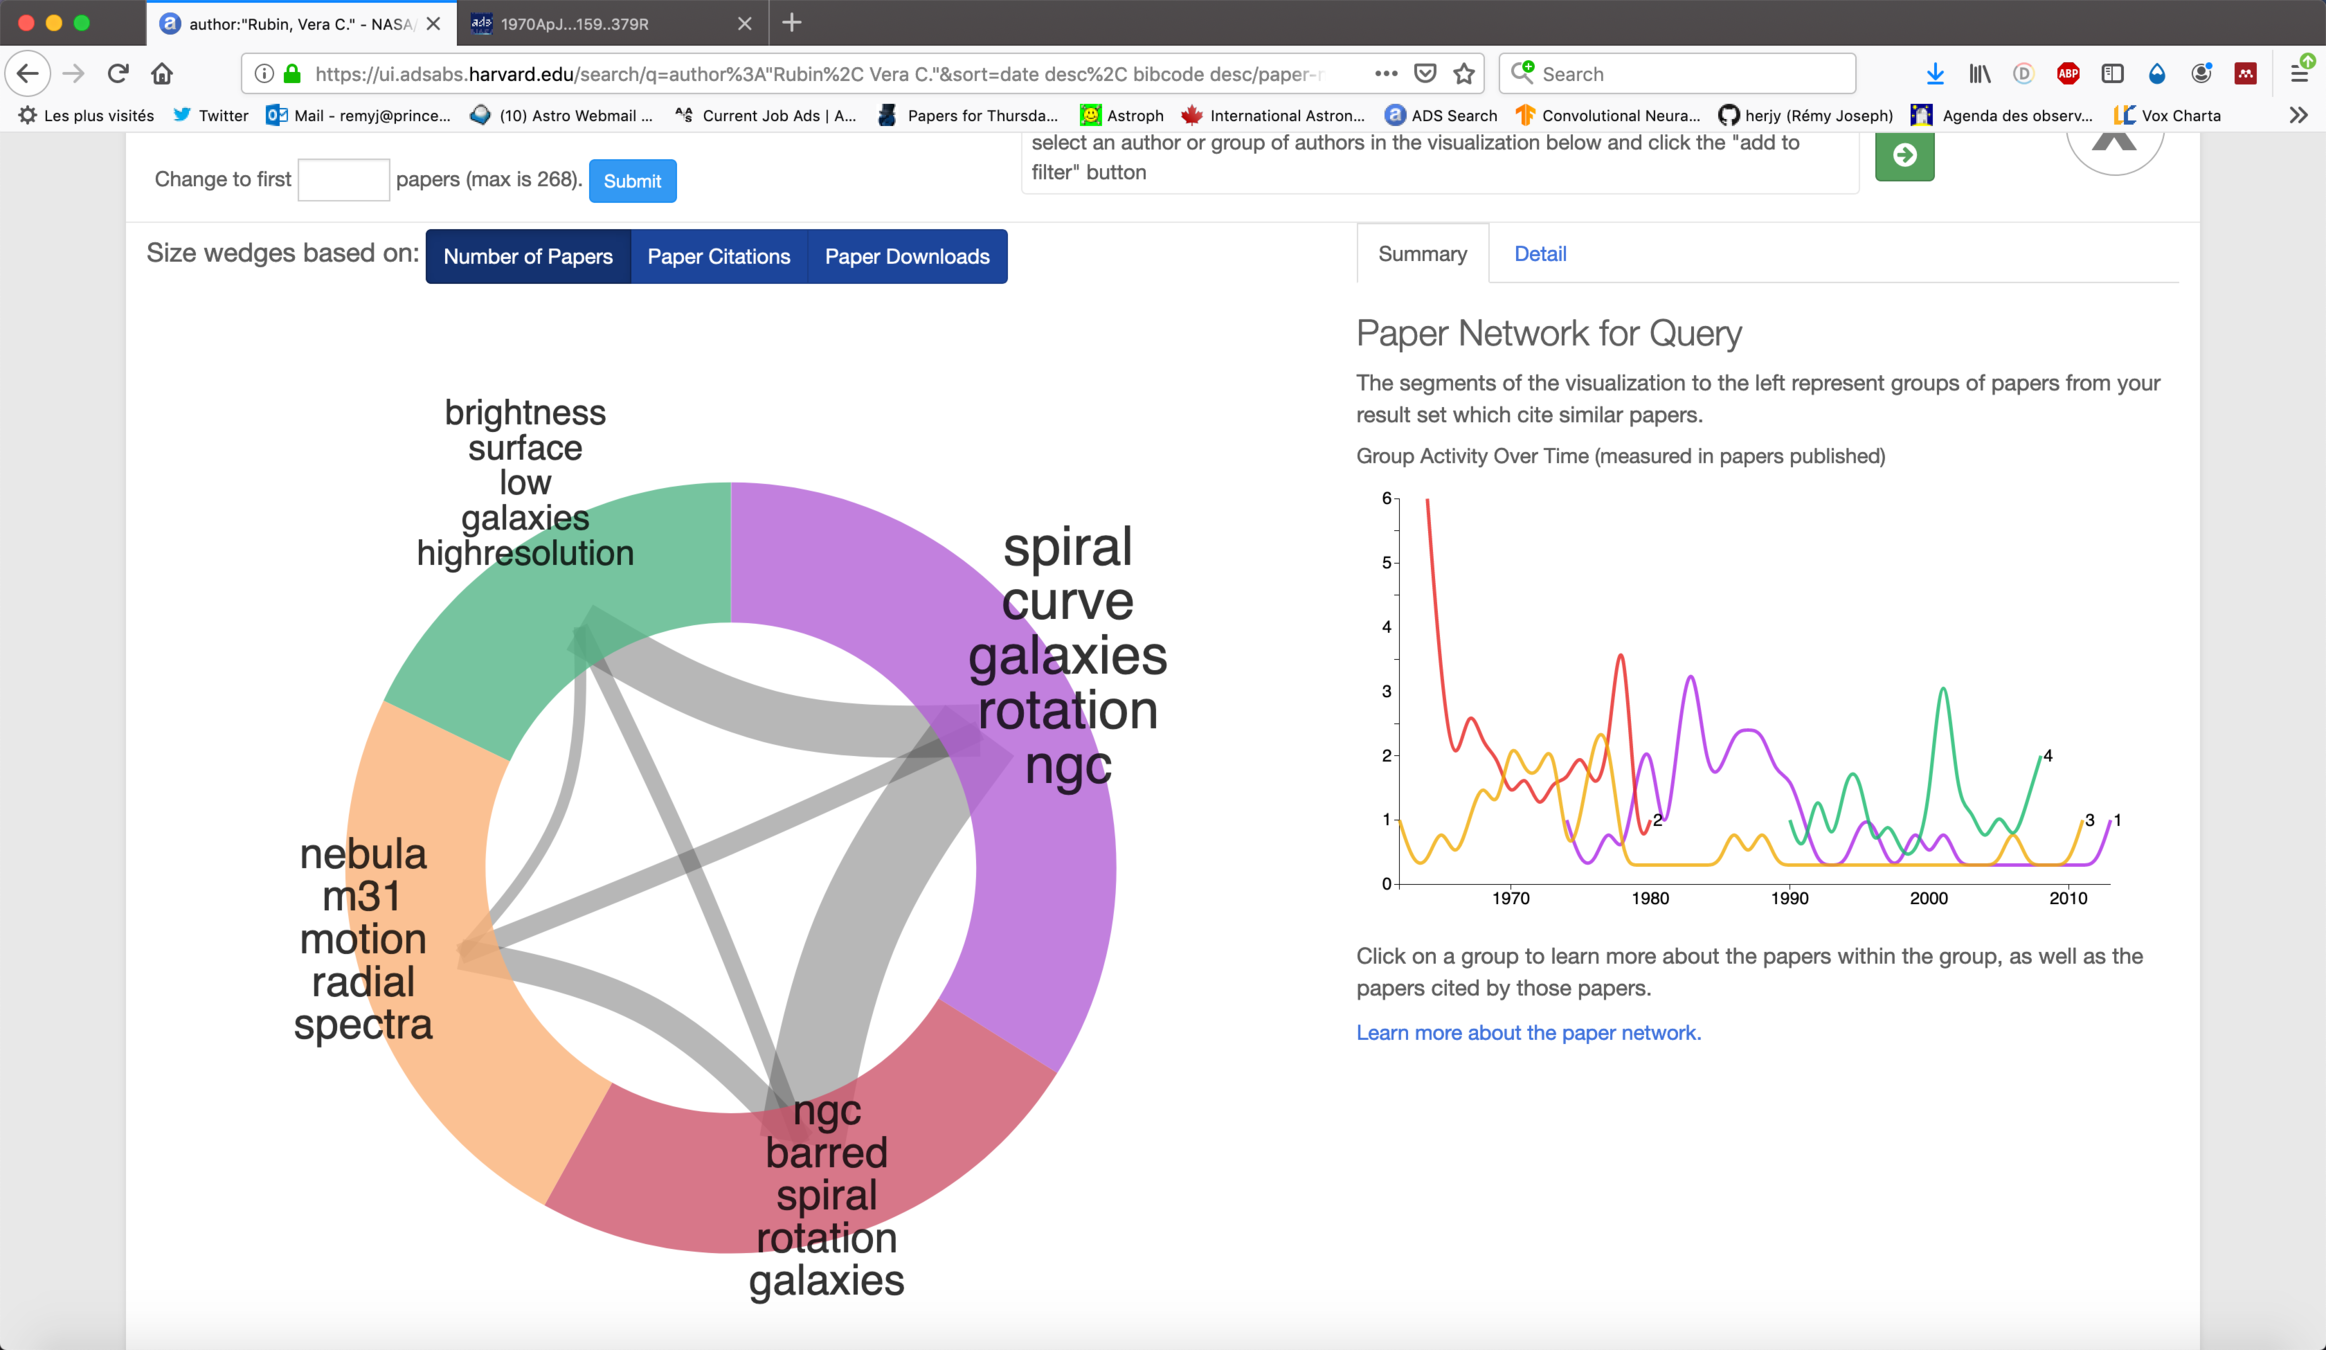
Task: Open the Firefox hamburger menu
Action: pos(2299,73)
